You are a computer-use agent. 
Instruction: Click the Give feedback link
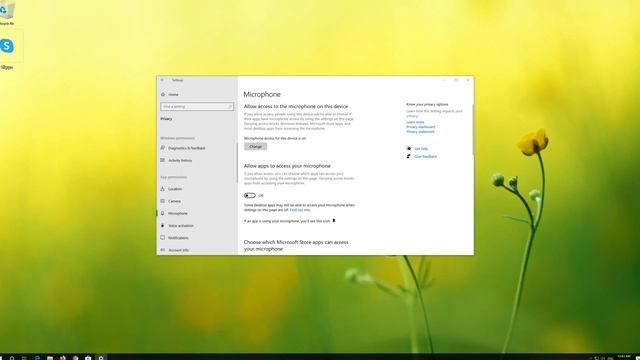426,156
